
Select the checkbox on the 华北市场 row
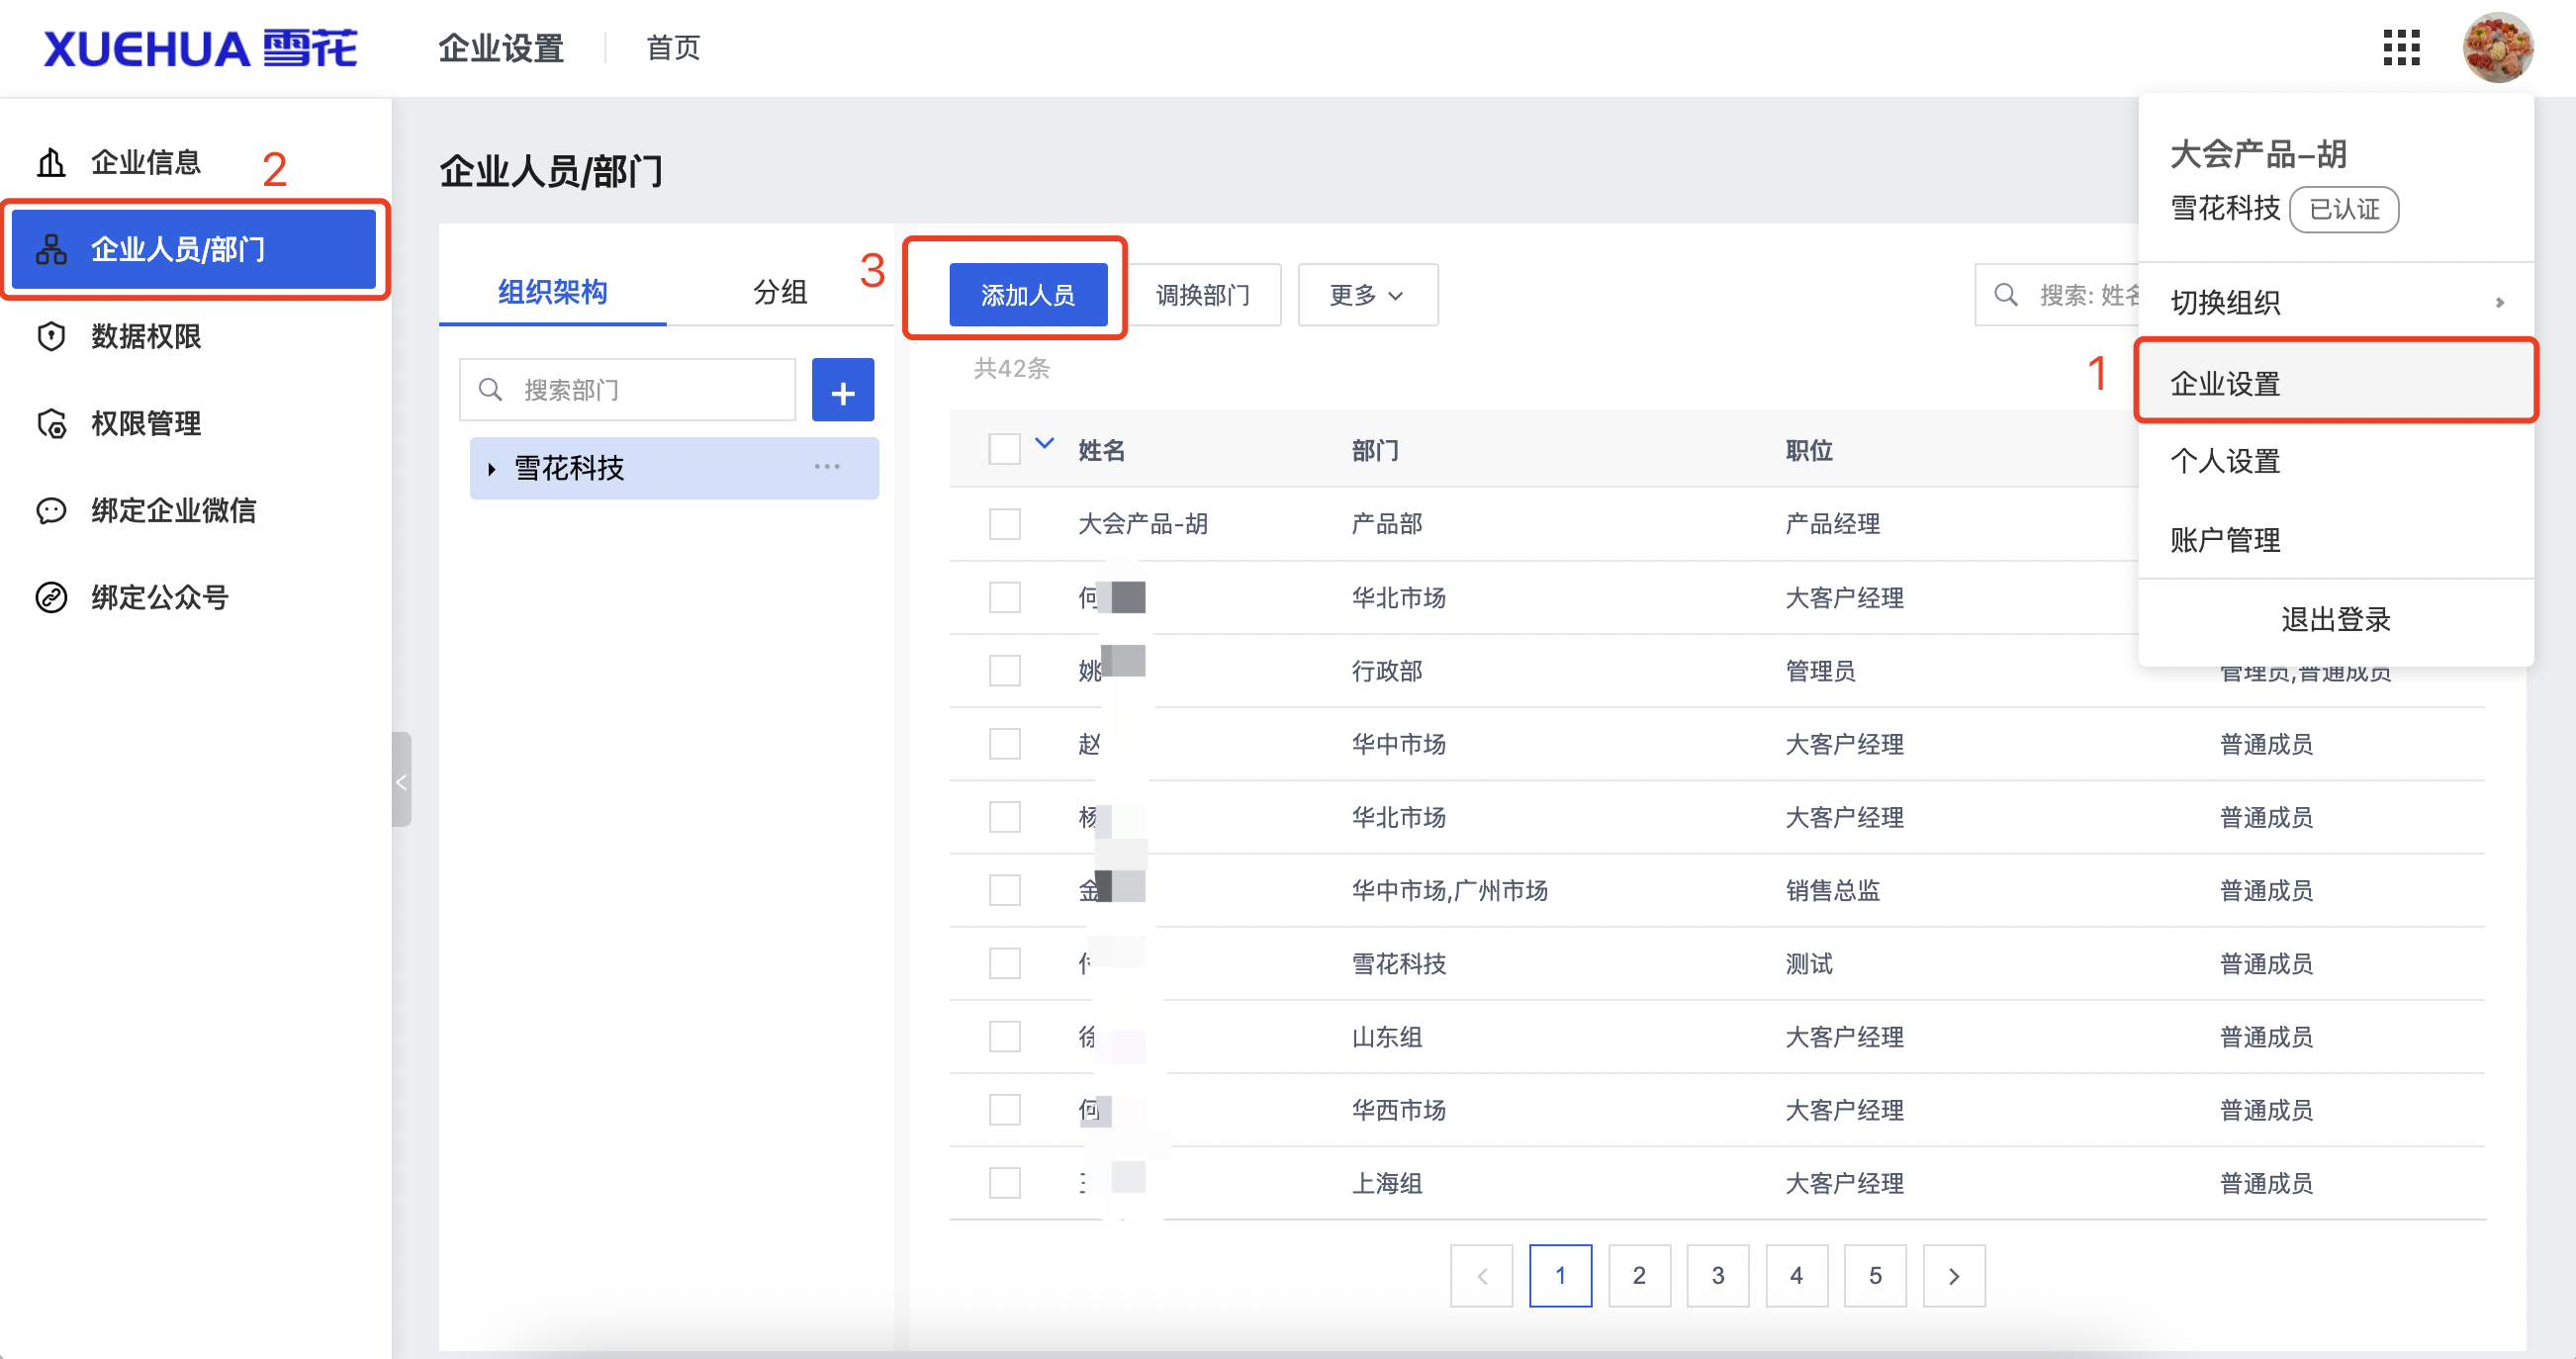point(1004,597)
